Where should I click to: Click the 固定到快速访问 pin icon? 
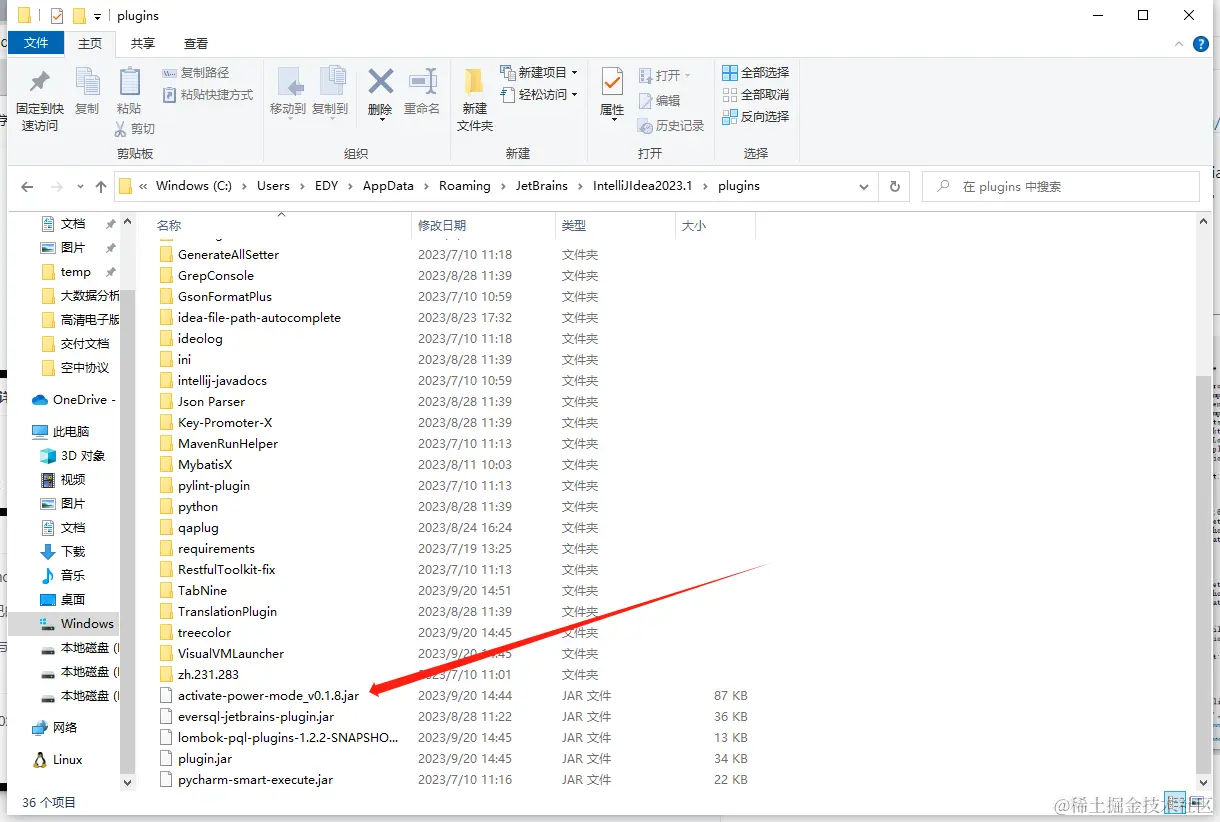39,82
